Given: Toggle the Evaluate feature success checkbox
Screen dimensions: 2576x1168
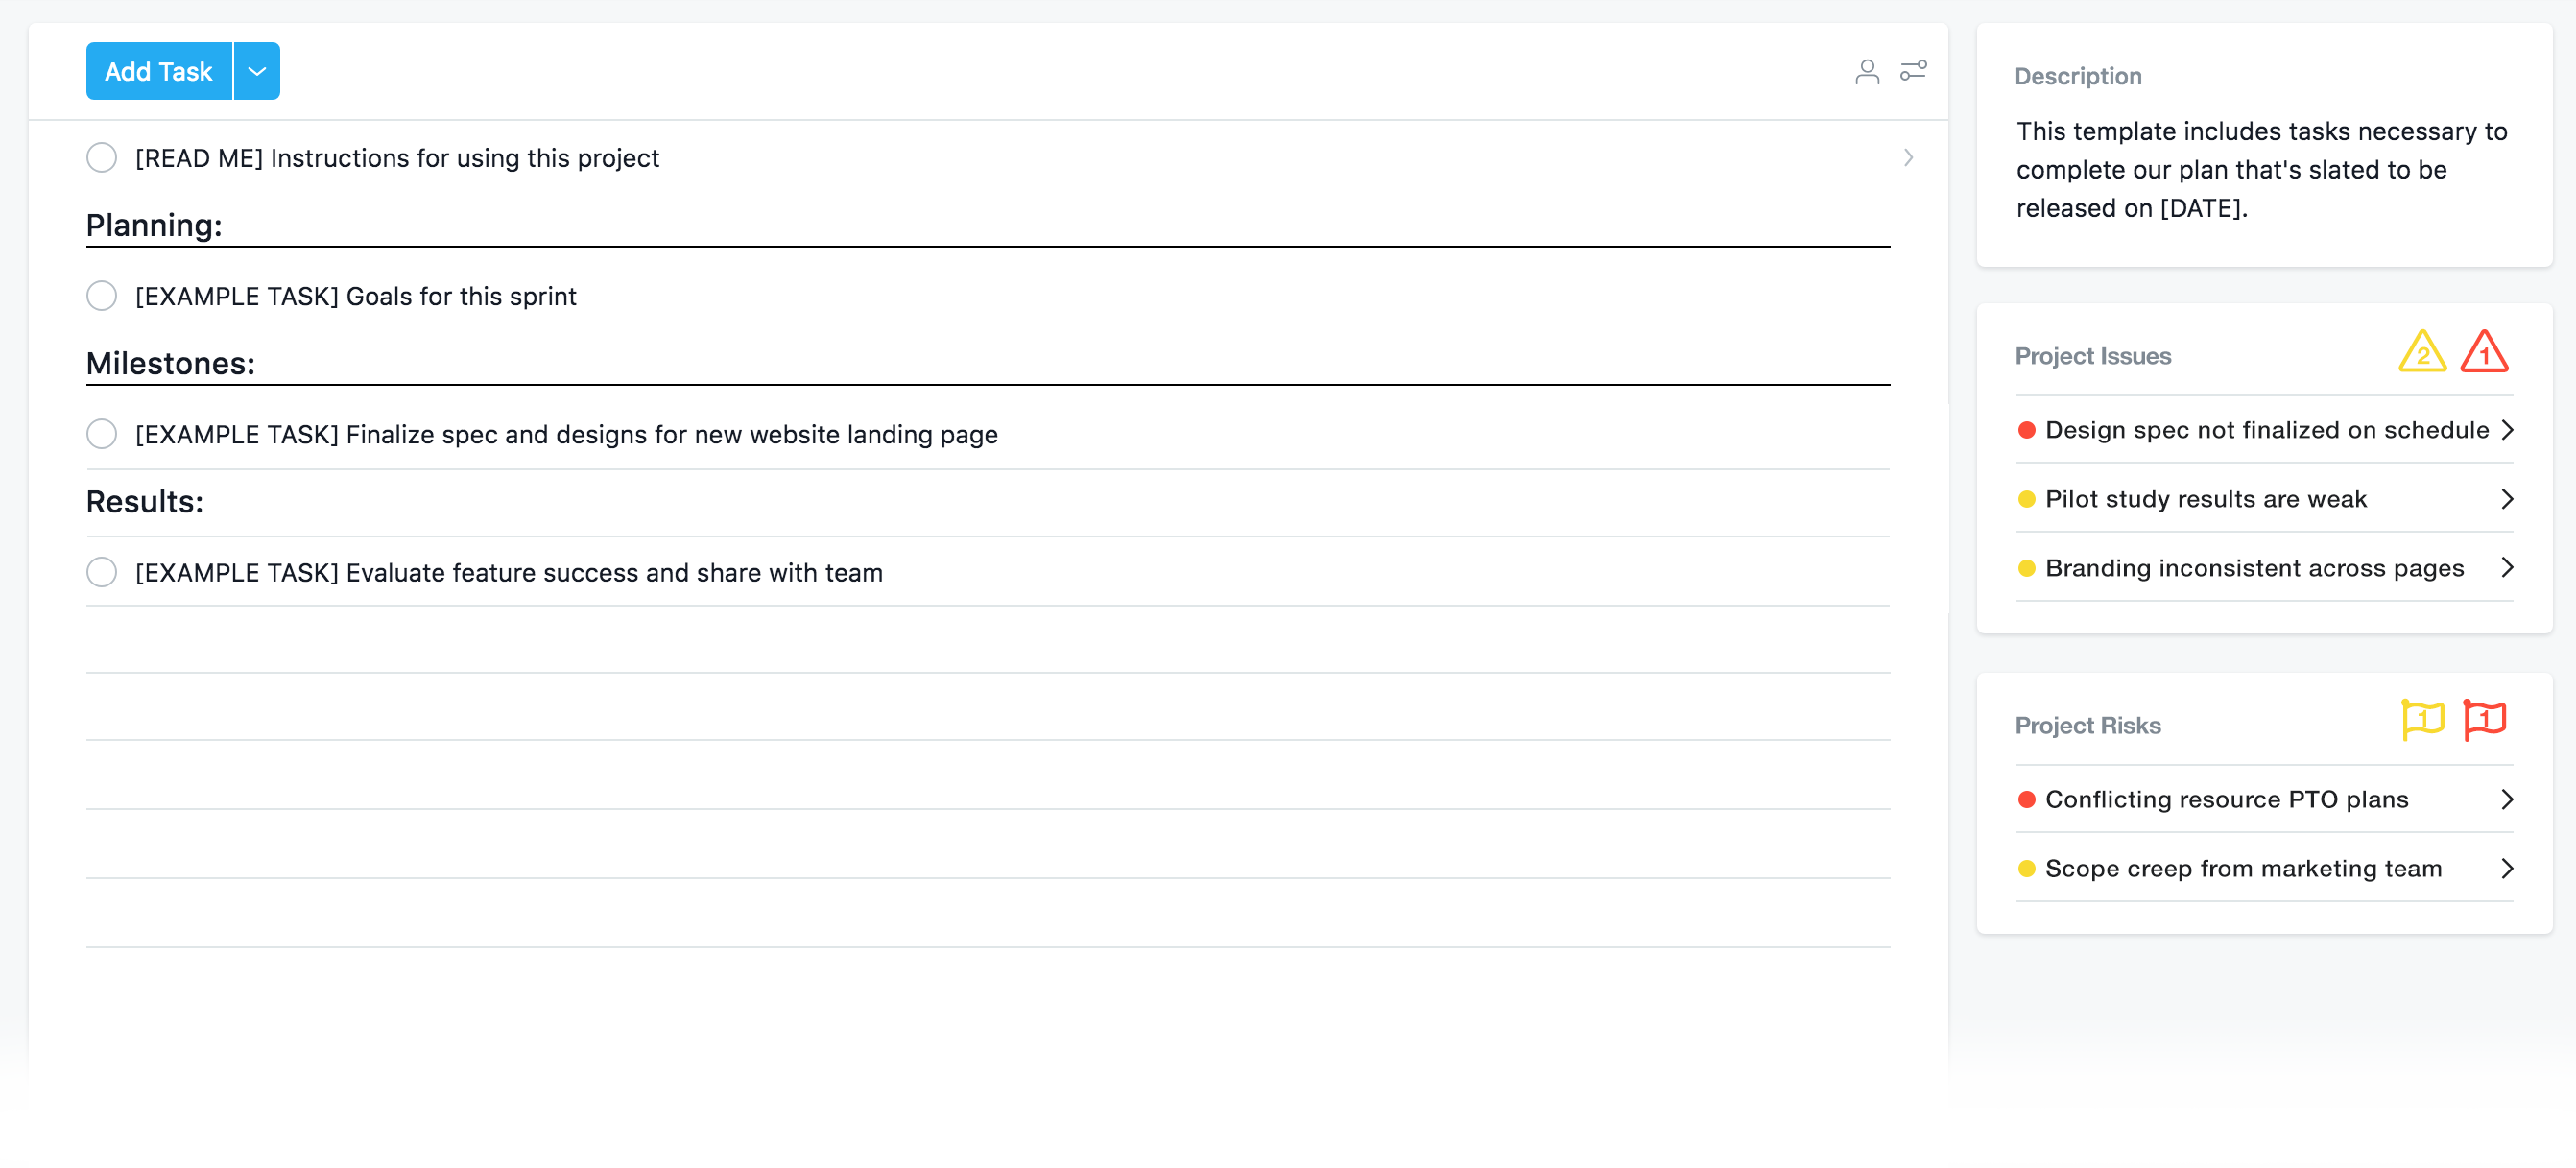Looking at the screenshot, I should (x=100, y=572).
